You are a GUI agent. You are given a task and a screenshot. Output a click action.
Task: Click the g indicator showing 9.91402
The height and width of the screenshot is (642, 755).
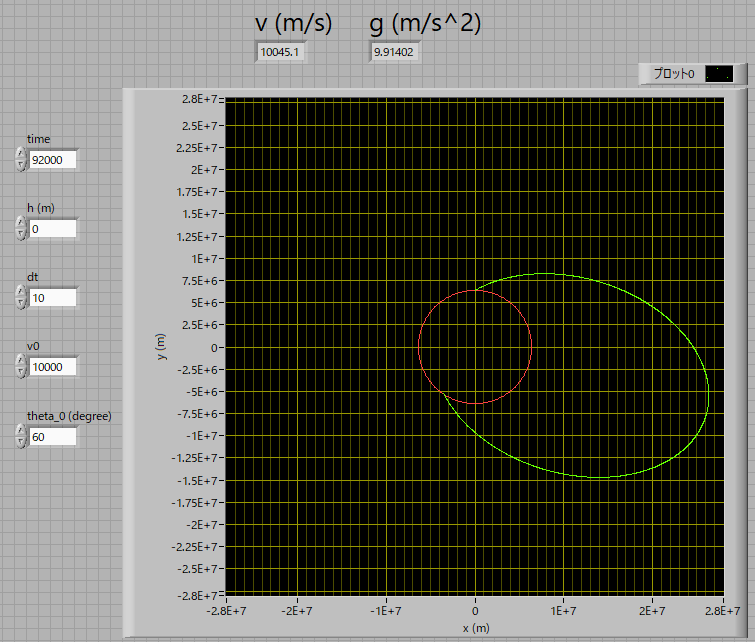coord(394,52)
